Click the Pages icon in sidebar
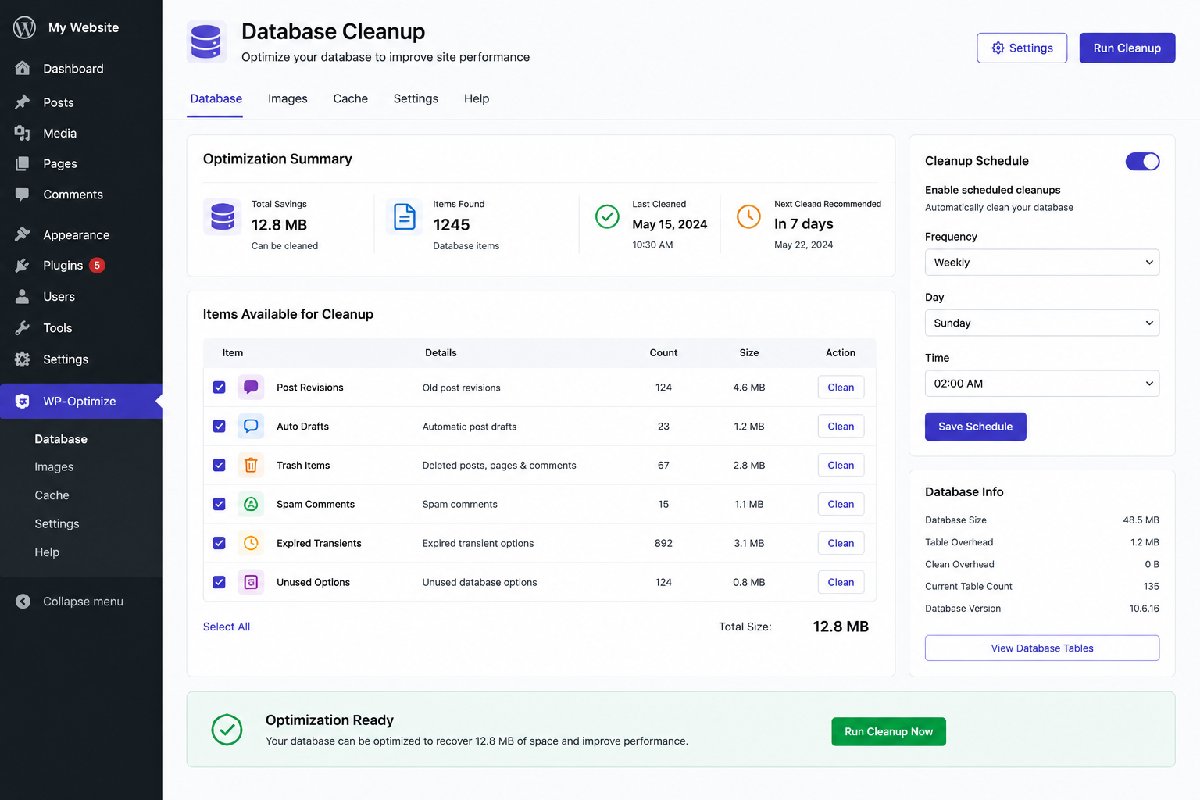Viewport: 1200px width, 800px height. pos(22,164)
